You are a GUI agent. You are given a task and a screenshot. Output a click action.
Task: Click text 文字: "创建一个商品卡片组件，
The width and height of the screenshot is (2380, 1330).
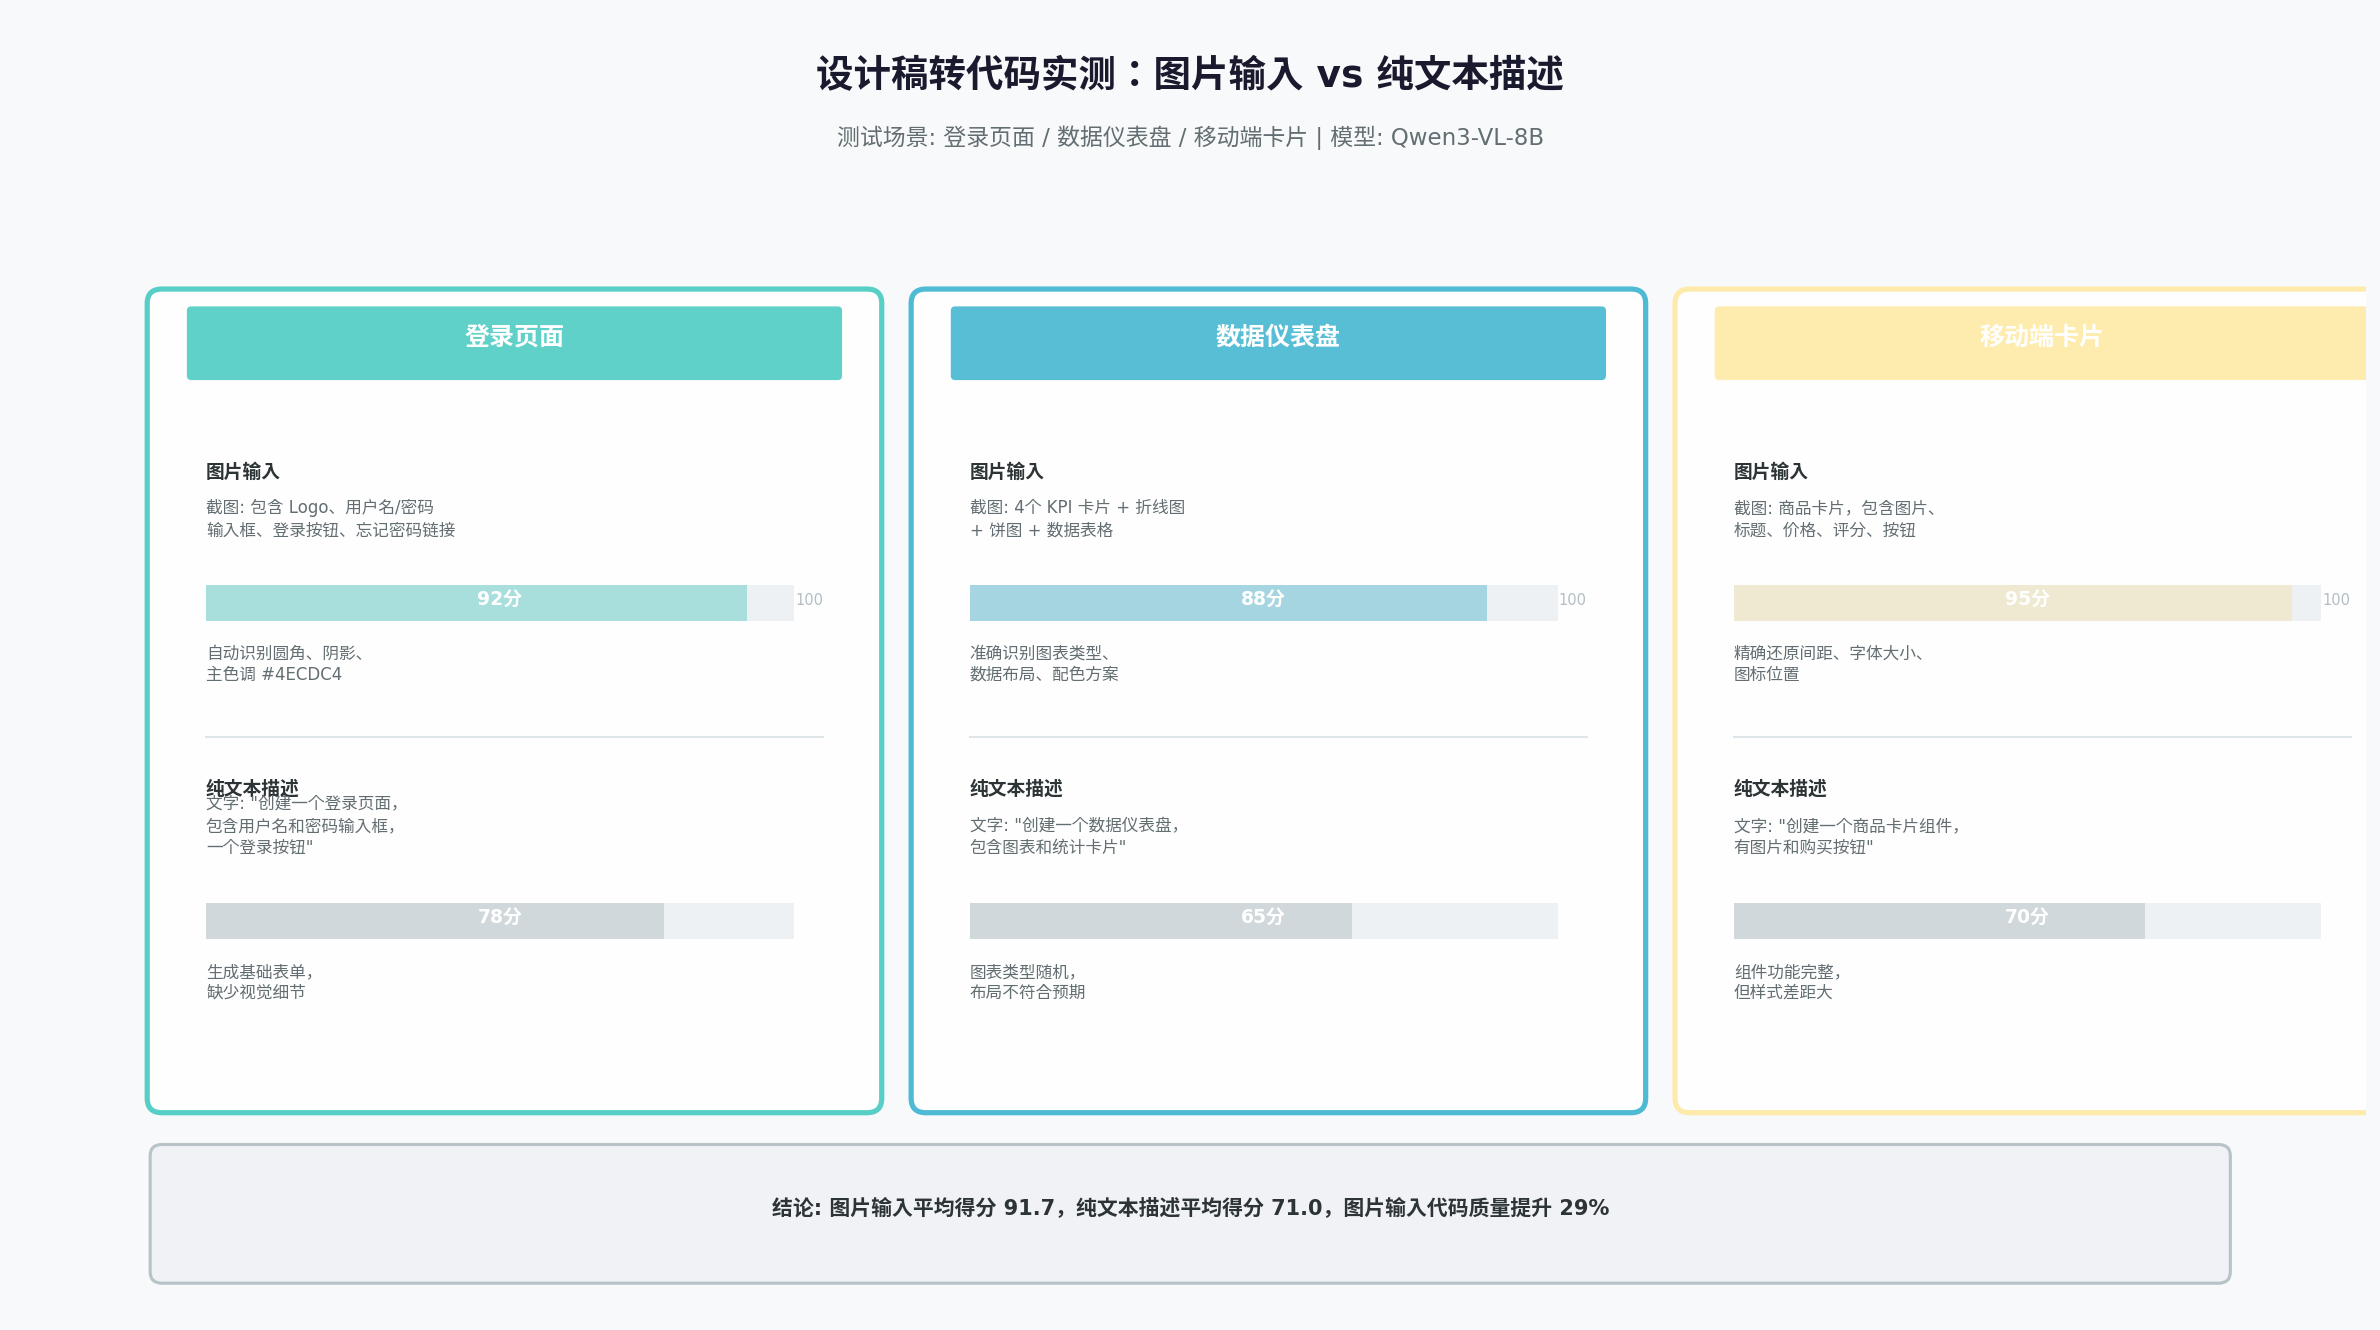coord(1848,826)
